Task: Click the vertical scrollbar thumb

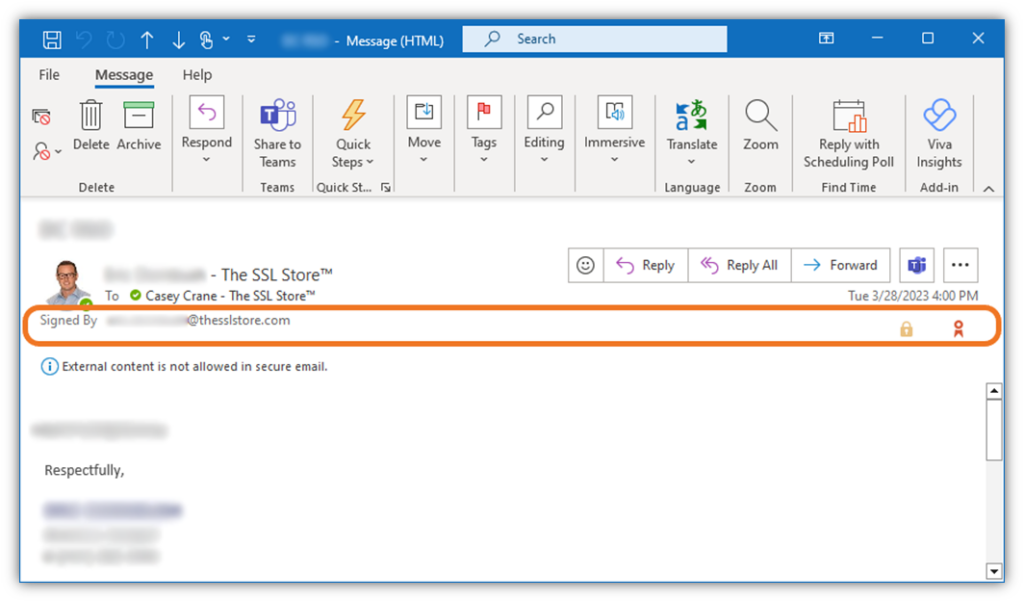Action: (x=994, y=430)
